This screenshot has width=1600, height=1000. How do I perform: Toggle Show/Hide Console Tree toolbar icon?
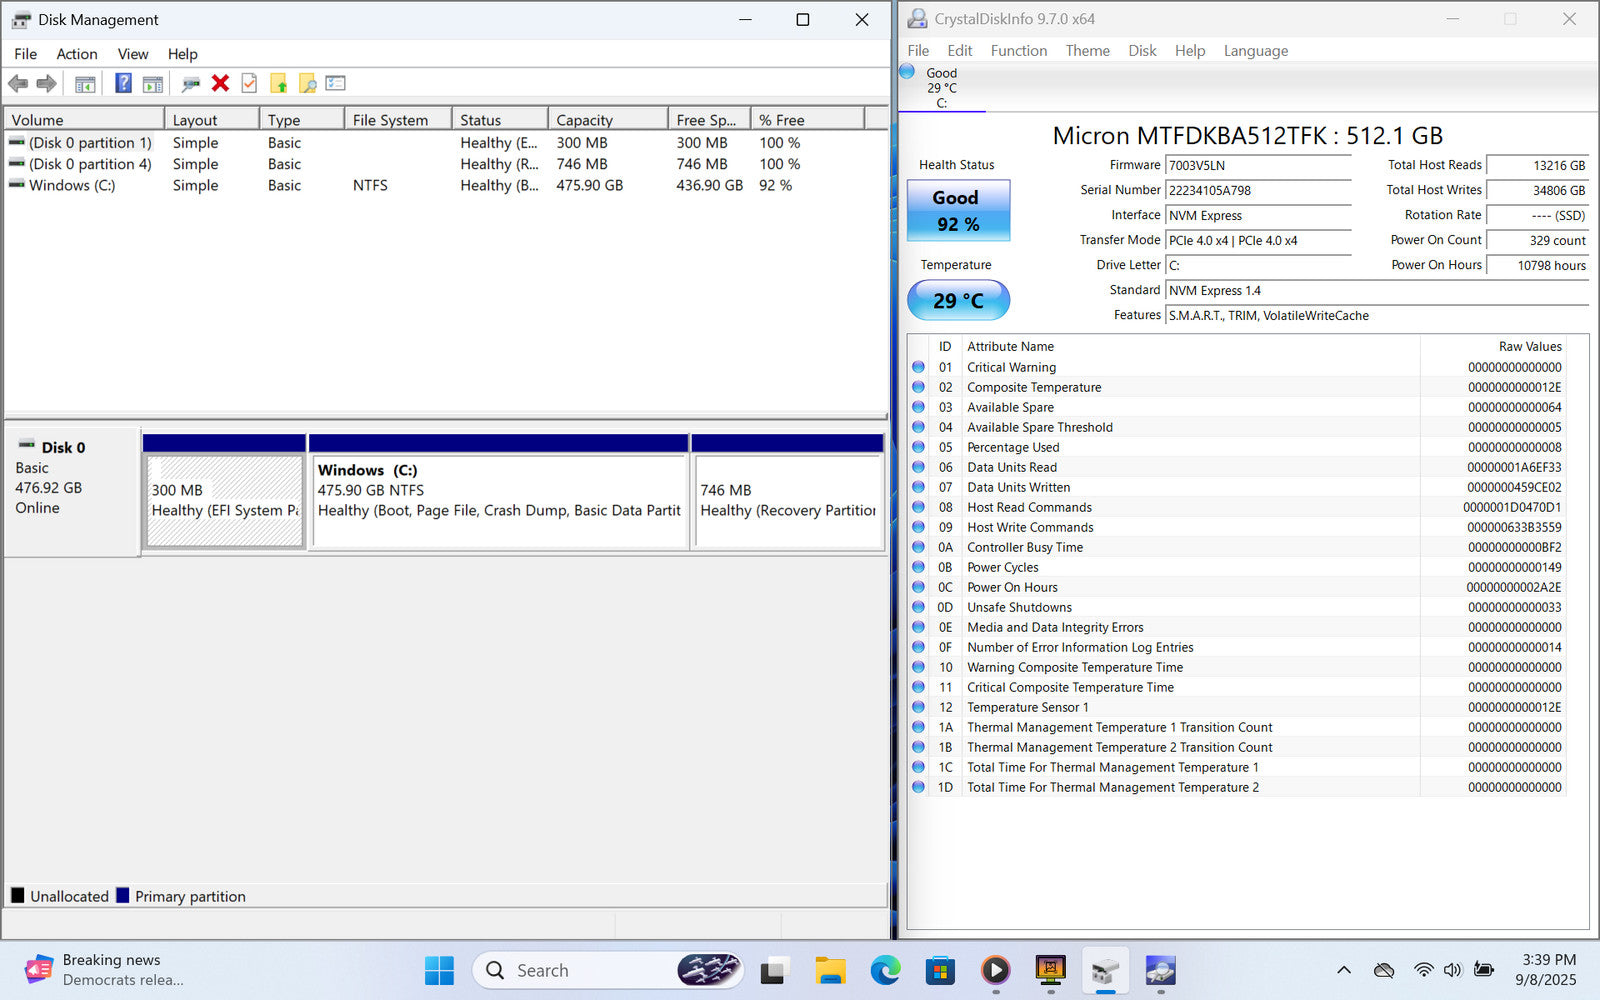click(85, 84)
